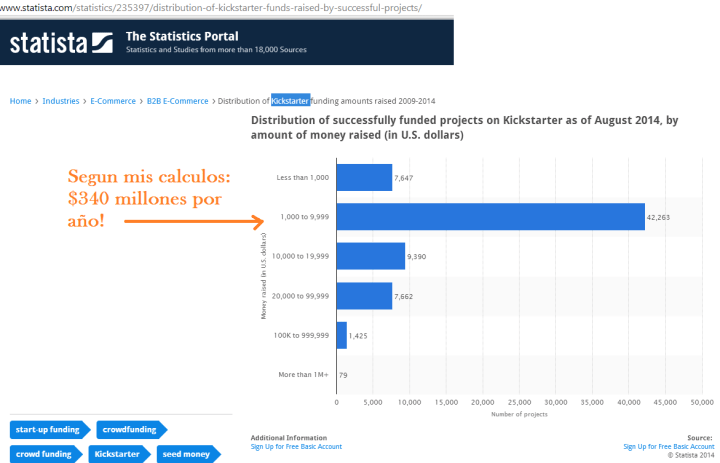Click Sign Up link under Source
720x463 pixels.
[x=668, y=446]
